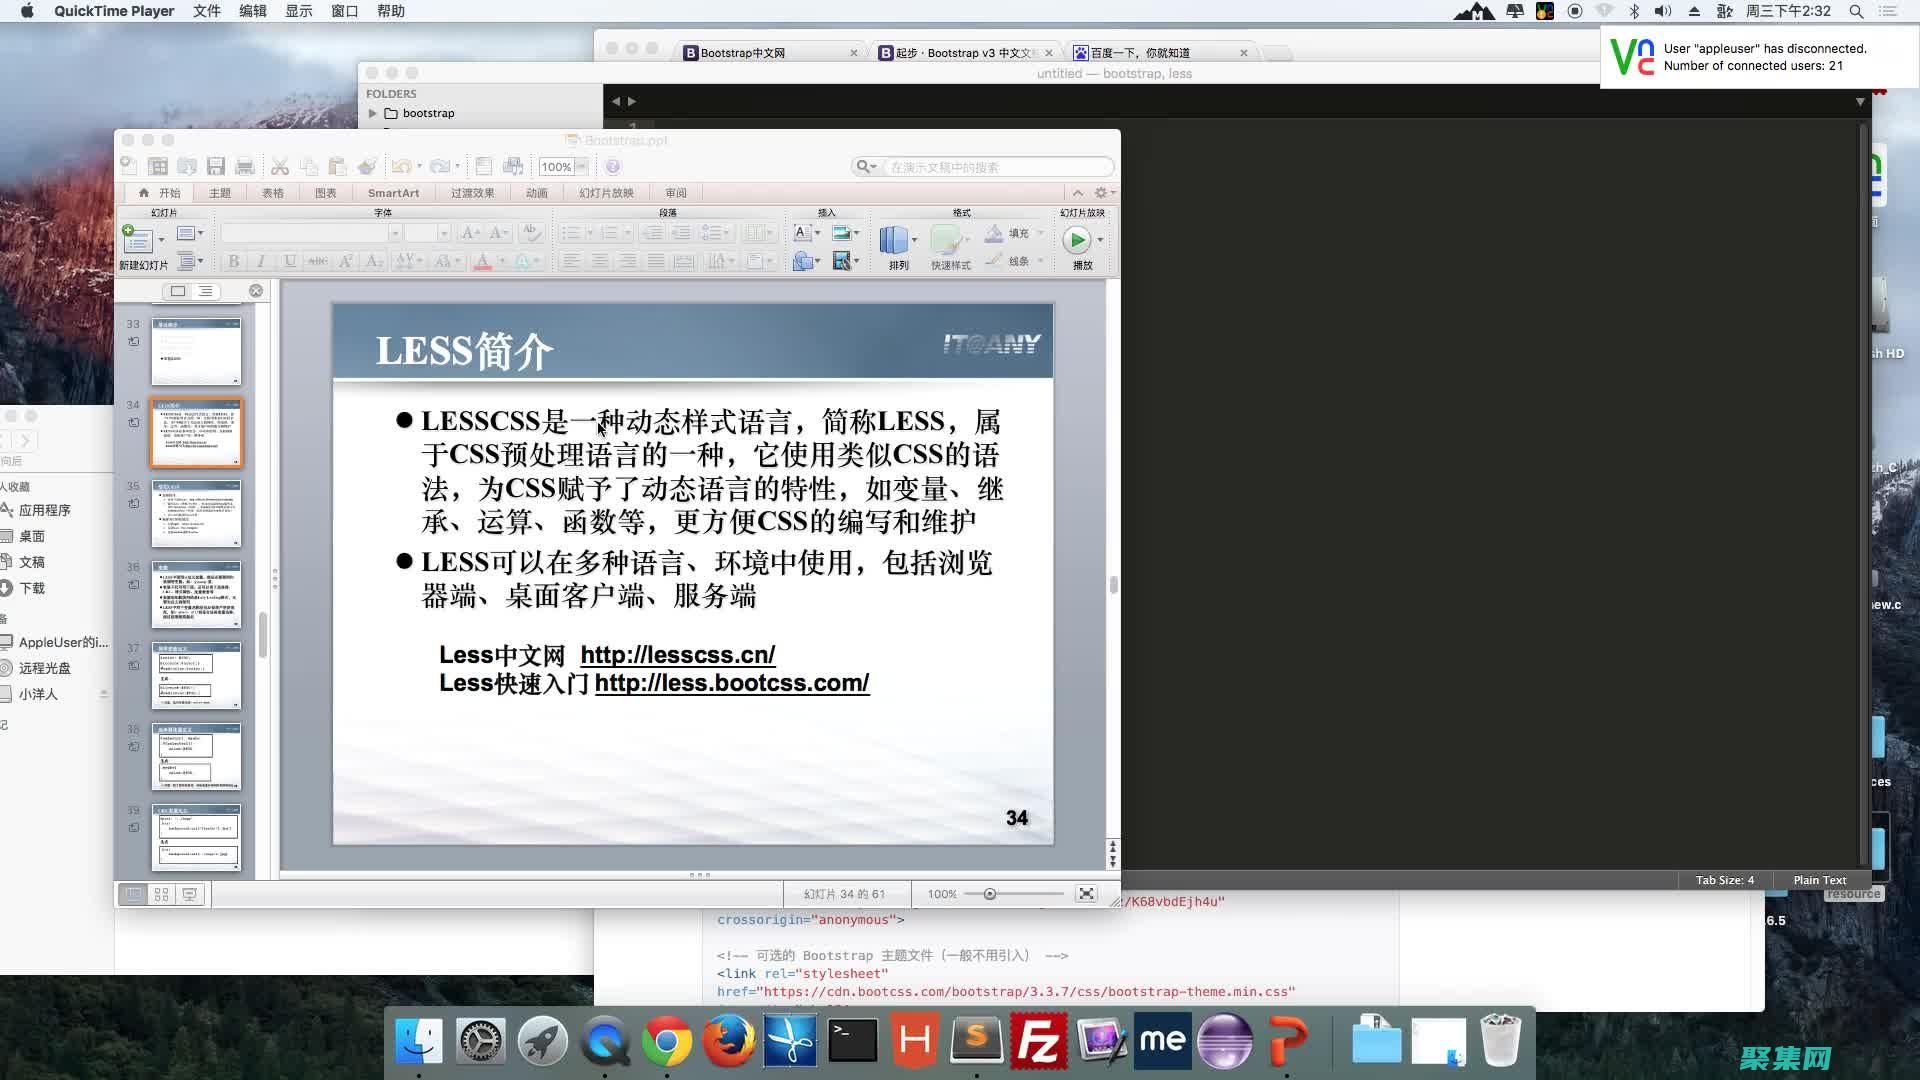Open the http://lesscss.cn/ link
The width and height of the screenshot is (1920, 1080).
[677, 655]
